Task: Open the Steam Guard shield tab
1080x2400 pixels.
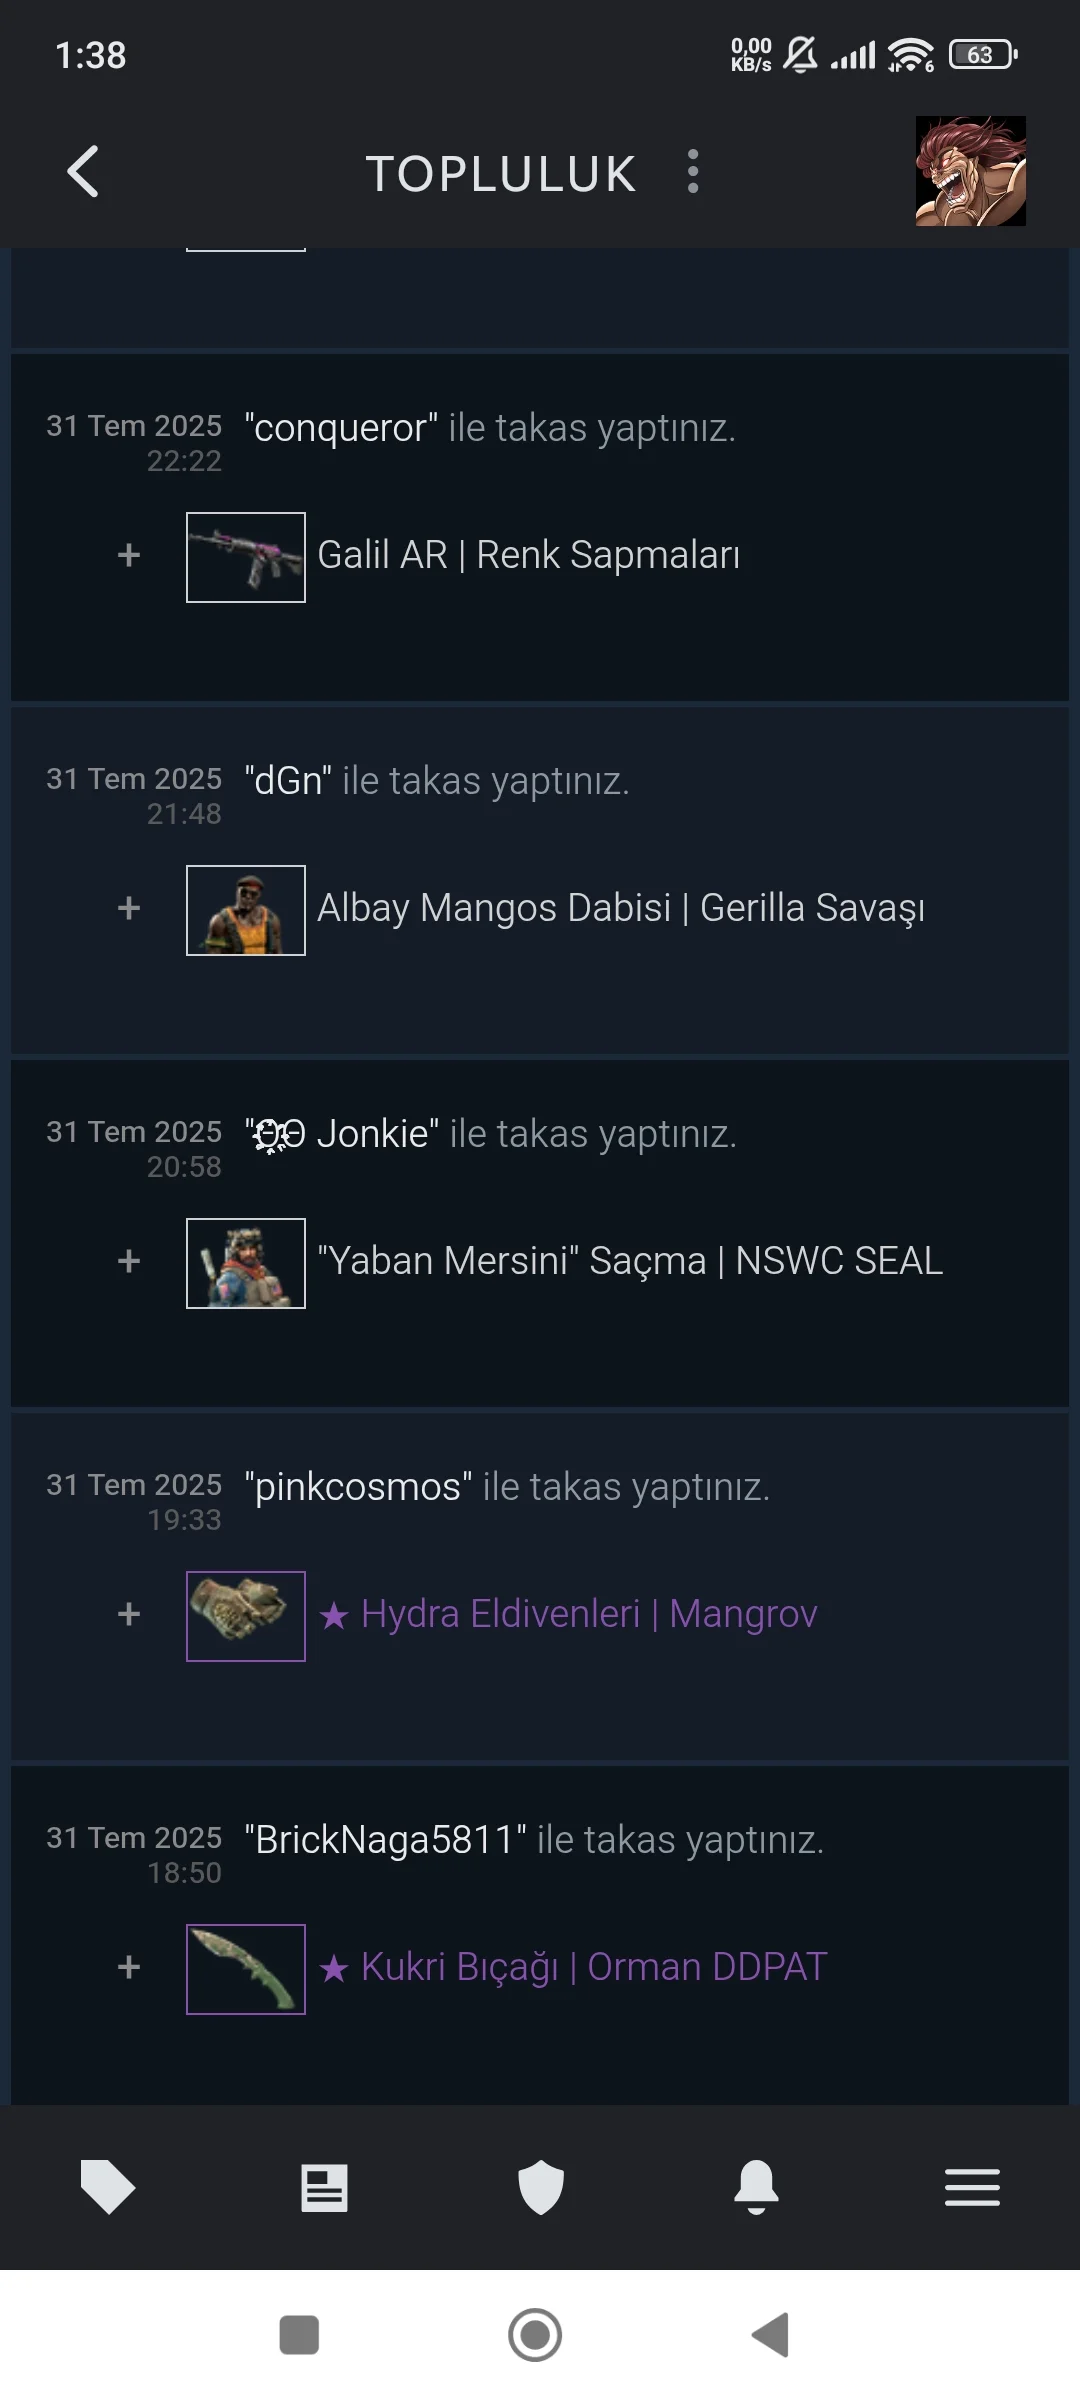Action: 541,2187
